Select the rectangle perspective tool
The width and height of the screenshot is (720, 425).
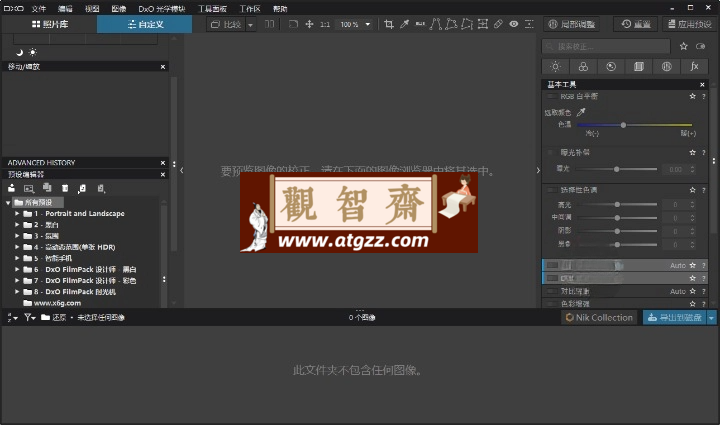pyautogui.click(x=451, y=24)
